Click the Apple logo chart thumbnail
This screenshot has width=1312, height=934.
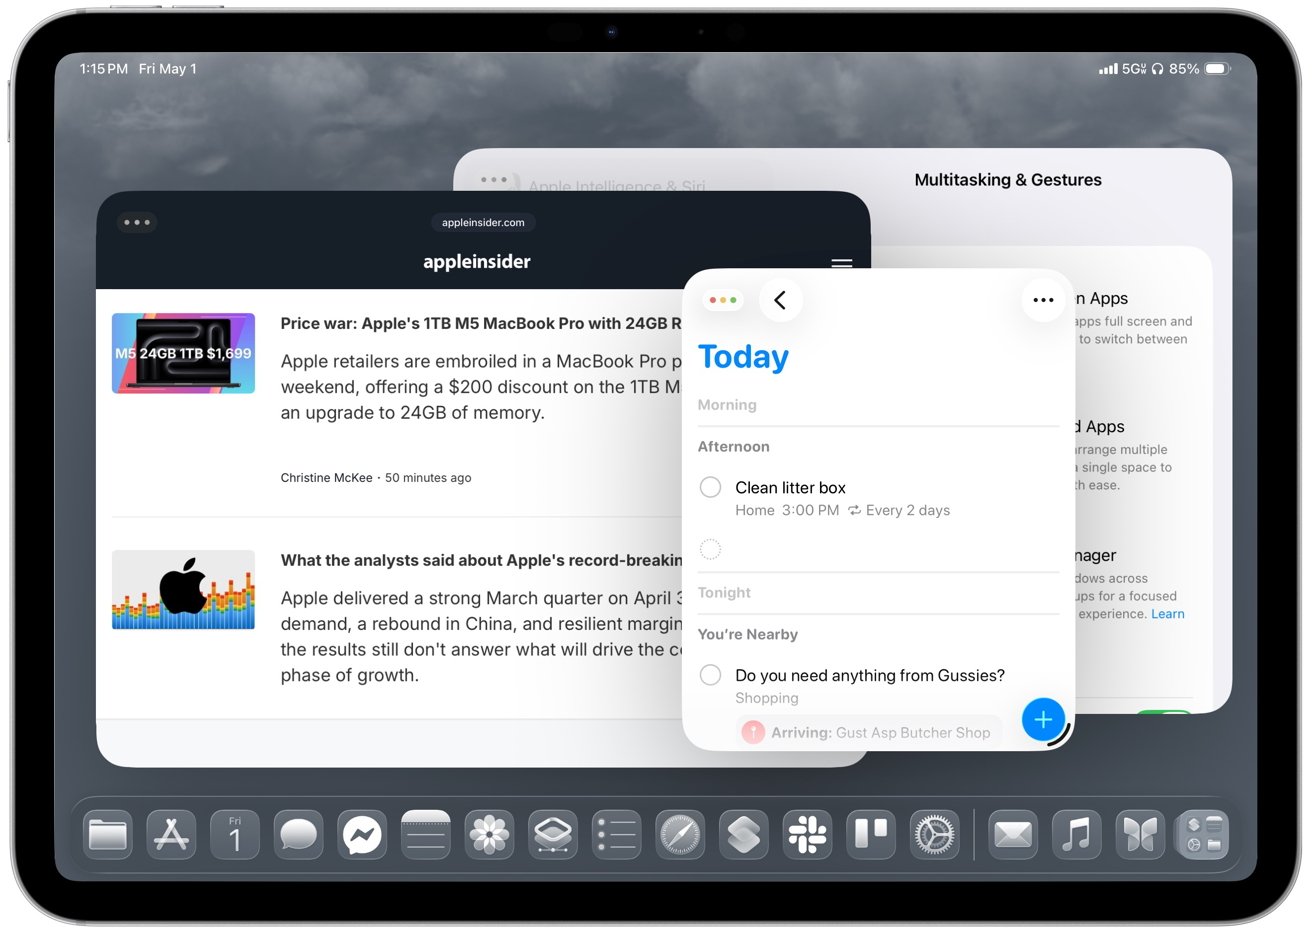pos(183,590)
